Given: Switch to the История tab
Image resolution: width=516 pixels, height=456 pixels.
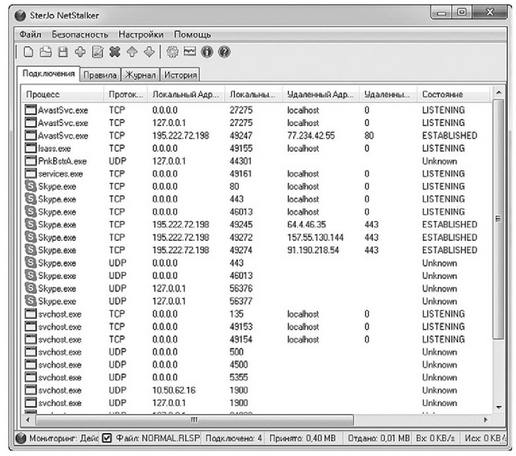Looking at the screenshot, I should [x=180, y=75].
